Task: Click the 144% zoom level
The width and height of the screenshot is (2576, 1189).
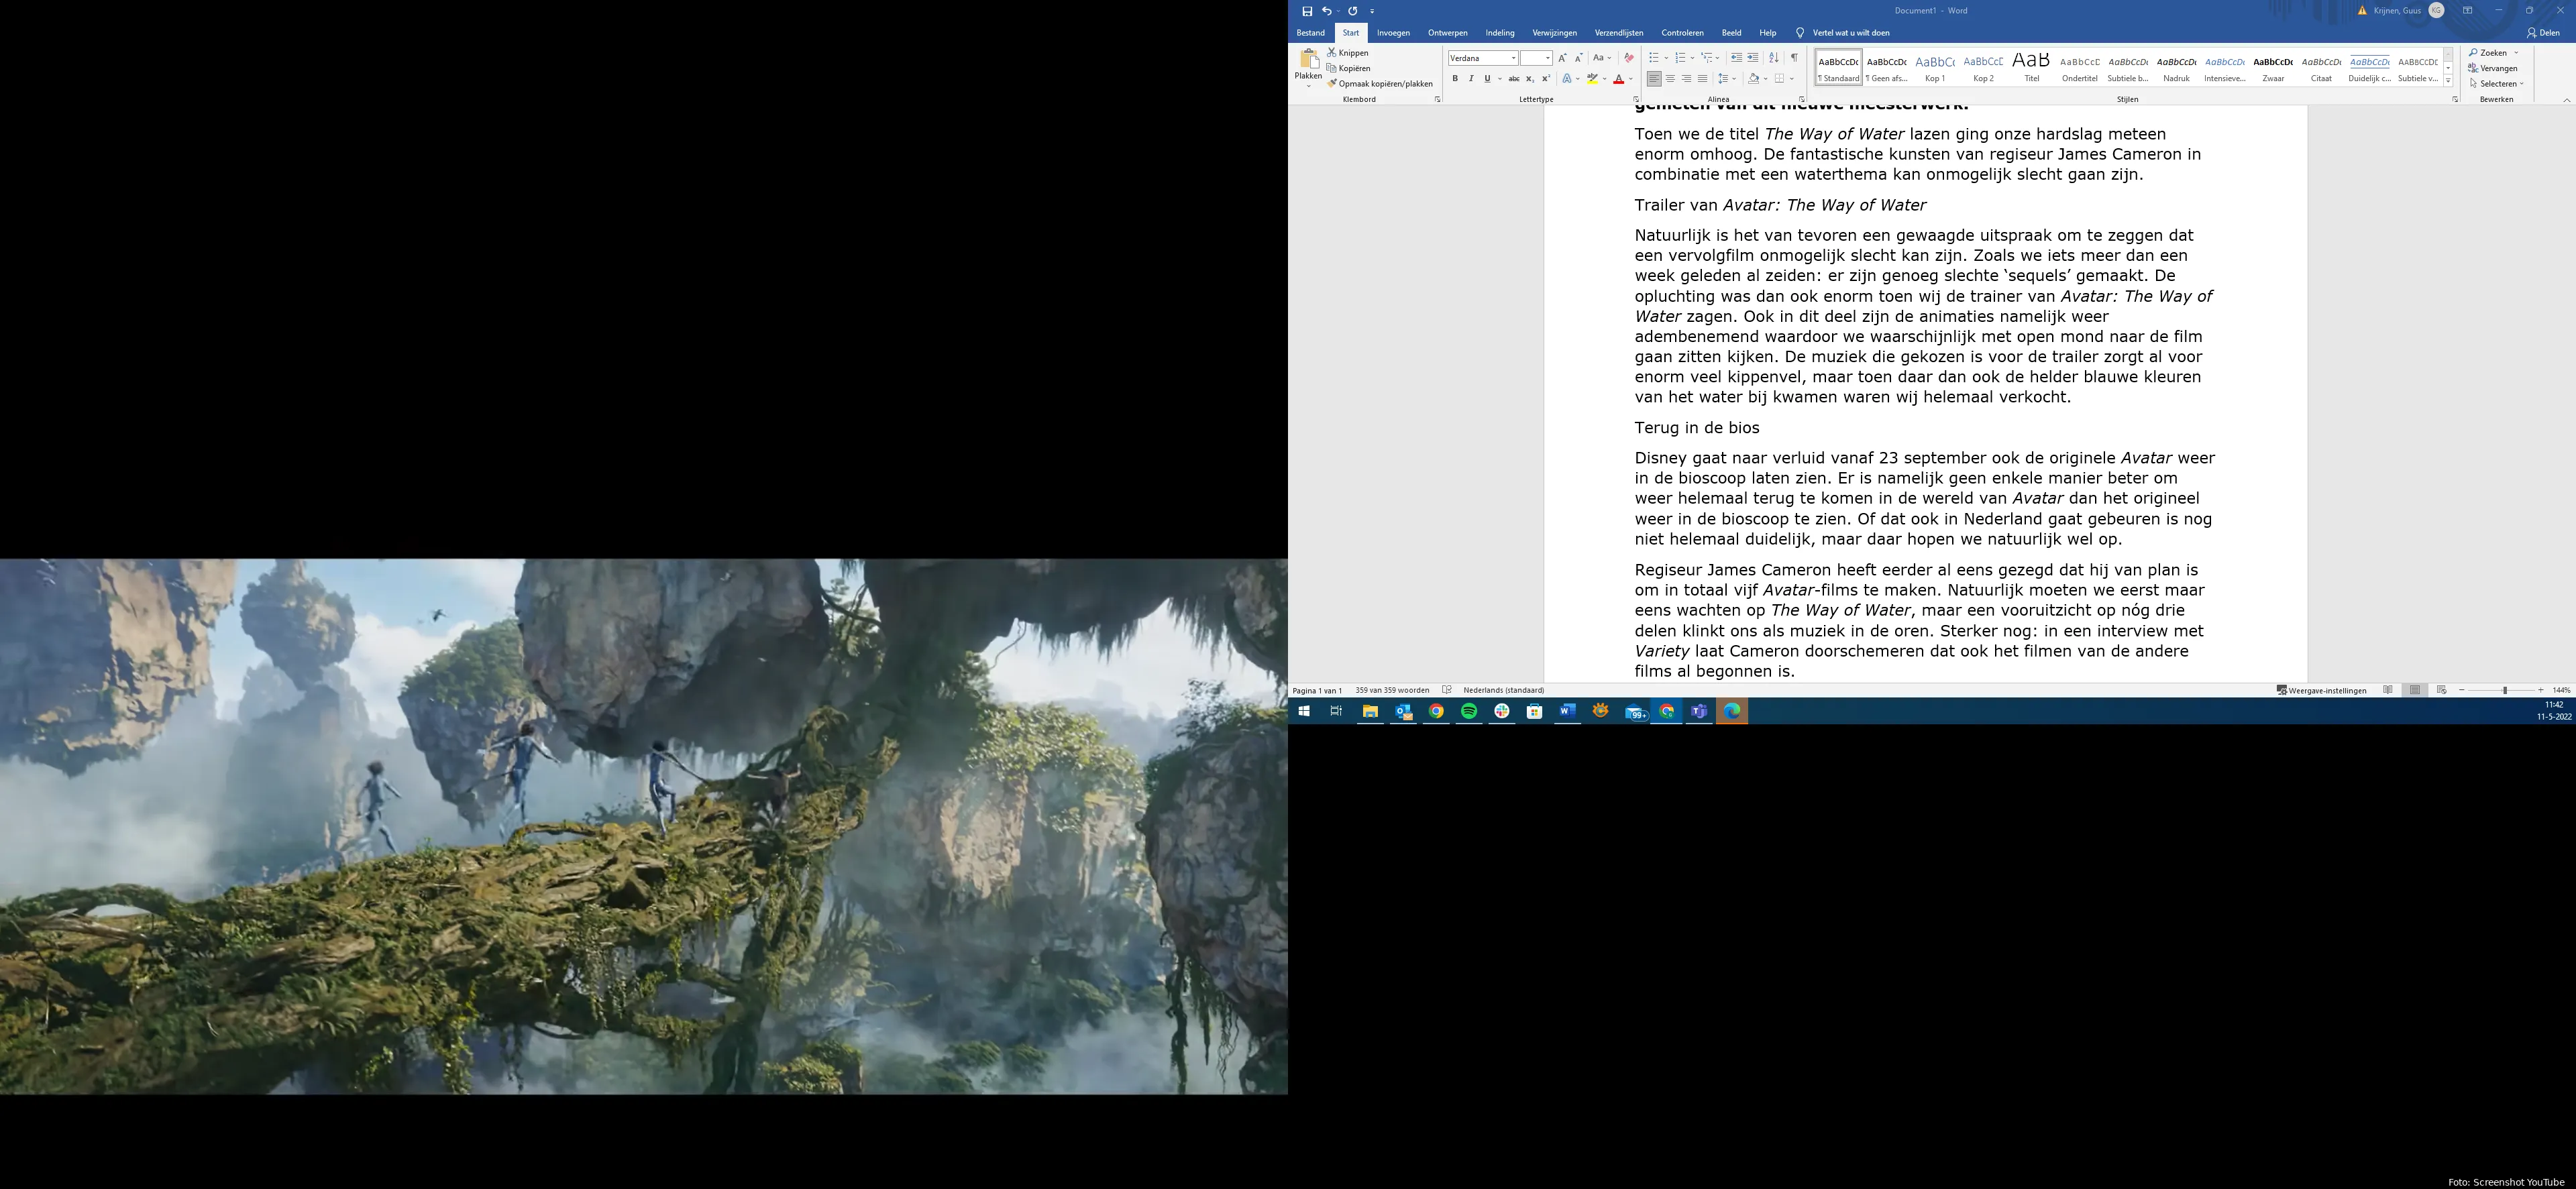Action: (2561, 690)
